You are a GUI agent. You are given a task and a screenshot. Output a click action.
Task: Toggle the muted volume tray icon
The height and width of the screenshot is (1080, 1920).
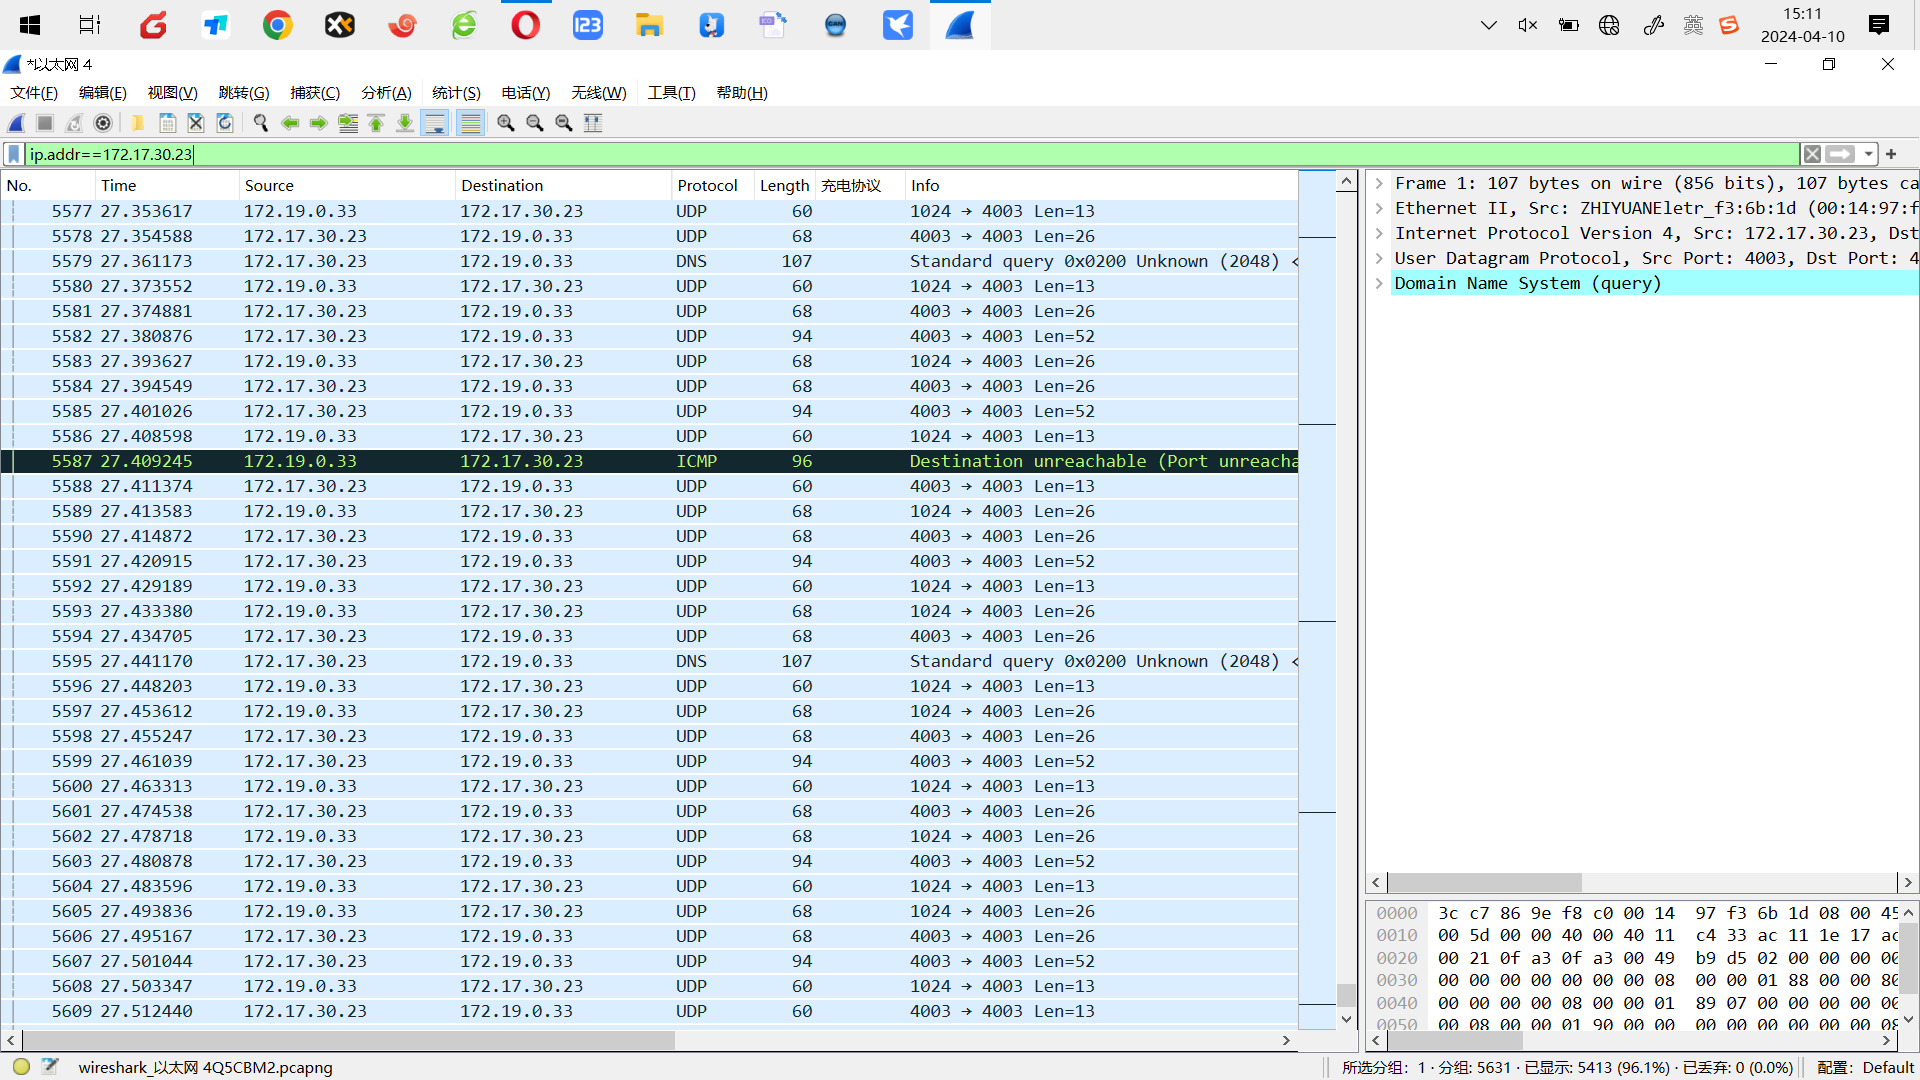[1527, 25]
